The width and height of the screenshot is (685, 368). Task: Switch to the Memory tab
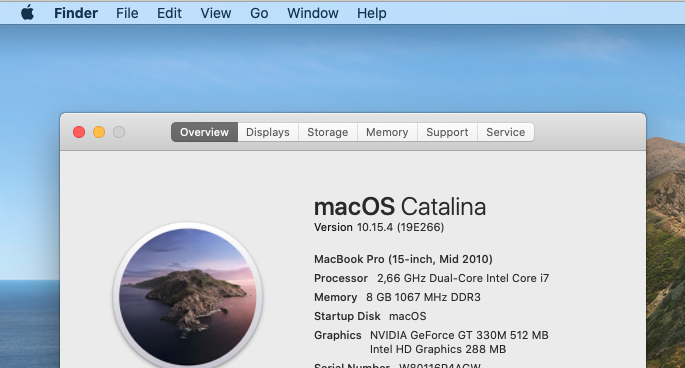coord(387,132)
